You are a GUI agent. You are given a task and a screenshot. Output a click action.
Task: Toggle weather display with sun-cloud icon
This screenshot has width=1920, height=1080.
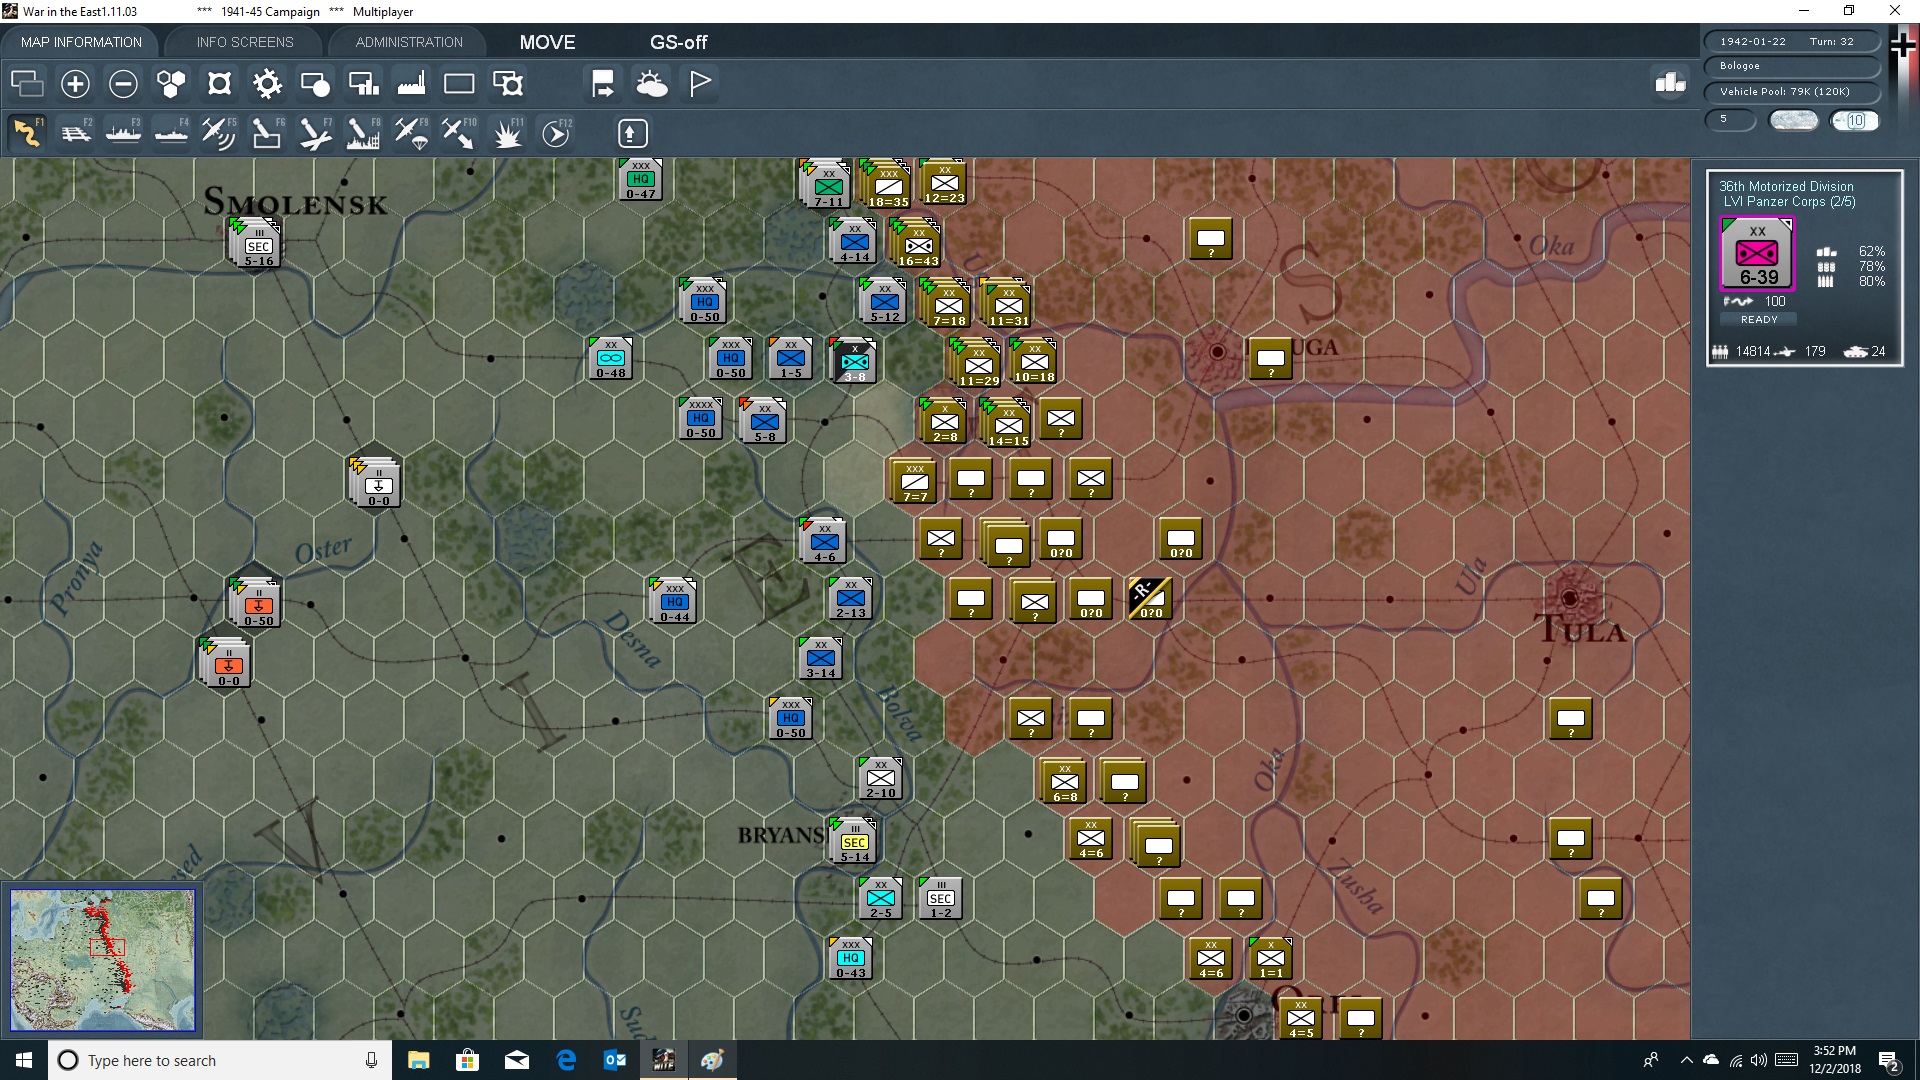pyautogui.click(x=652, y=83)
